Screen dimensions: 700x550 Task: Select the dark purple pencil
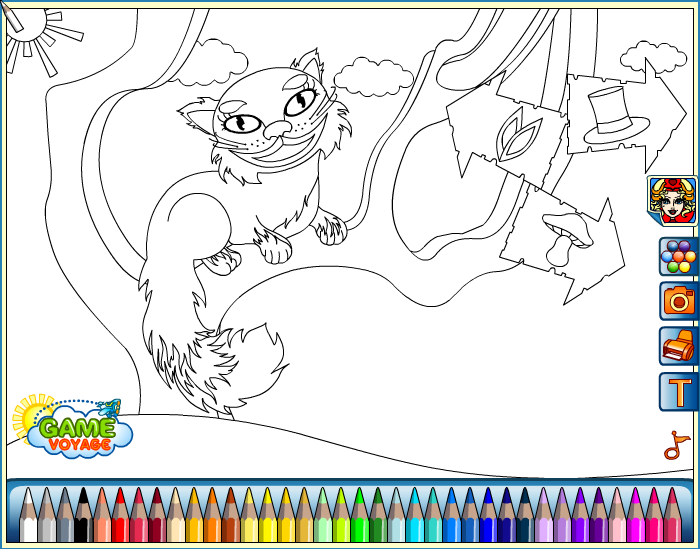[x=598, y=515]
